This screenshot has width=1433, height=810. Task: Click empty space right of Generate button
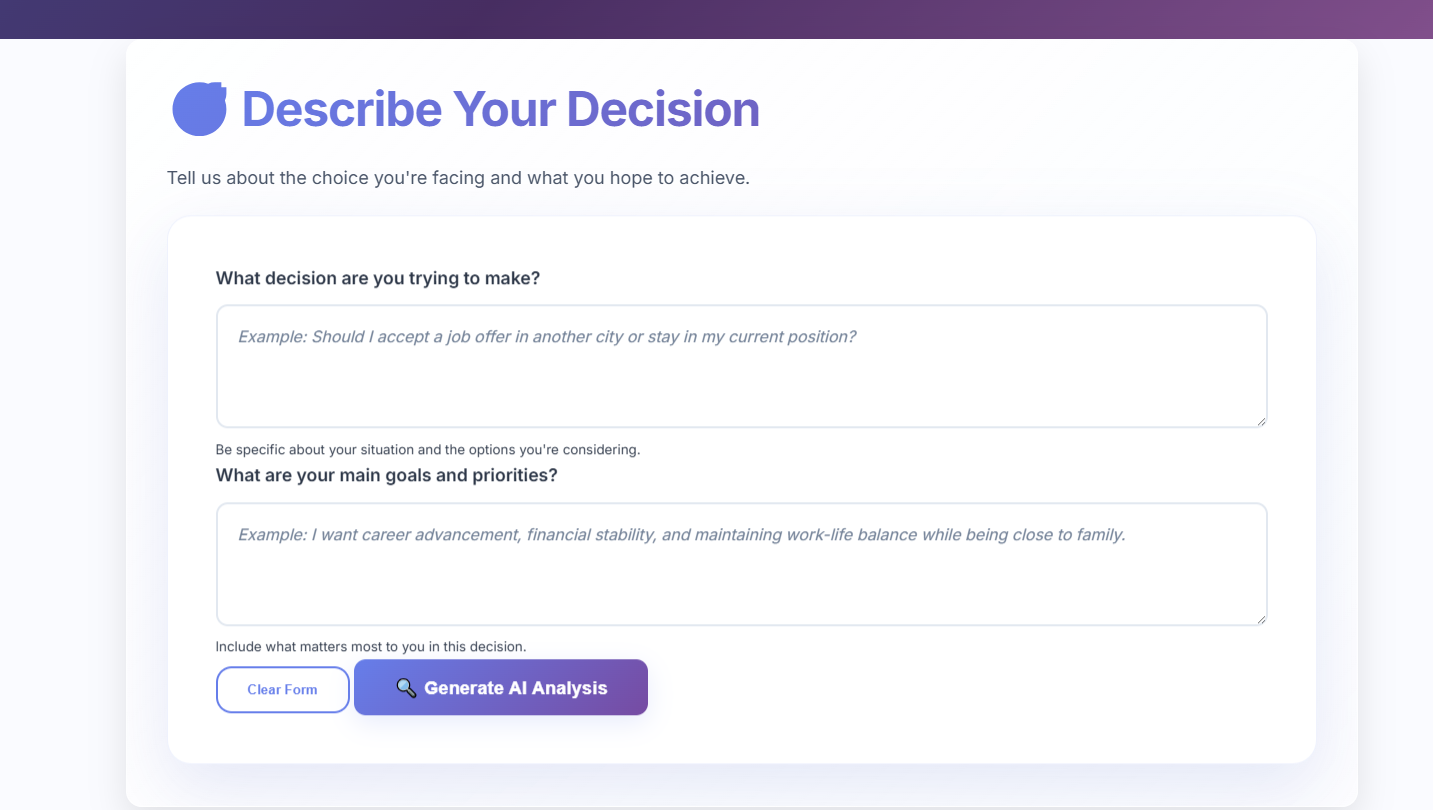[950, 688]
